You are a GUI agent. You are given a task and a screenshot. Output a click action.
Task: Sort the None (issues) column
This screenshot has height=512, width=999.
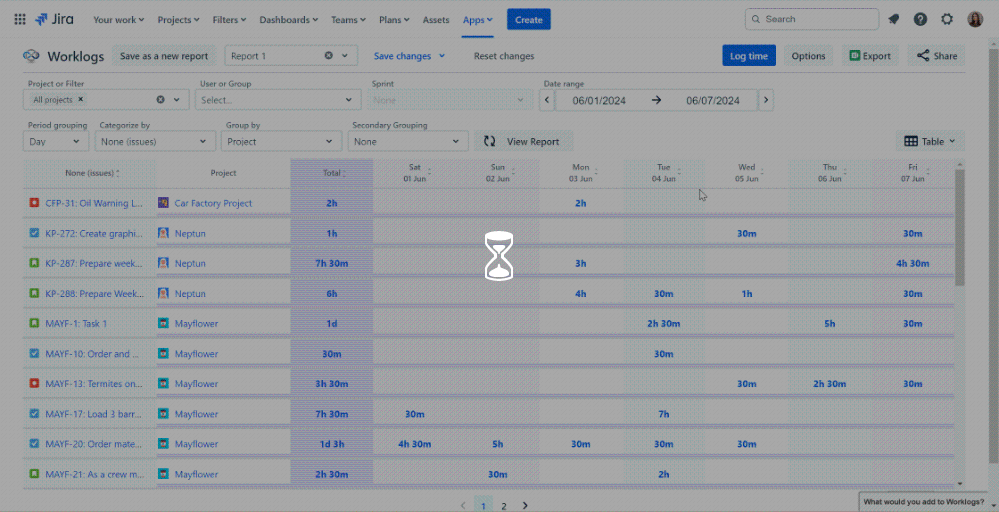coord(118,173)
